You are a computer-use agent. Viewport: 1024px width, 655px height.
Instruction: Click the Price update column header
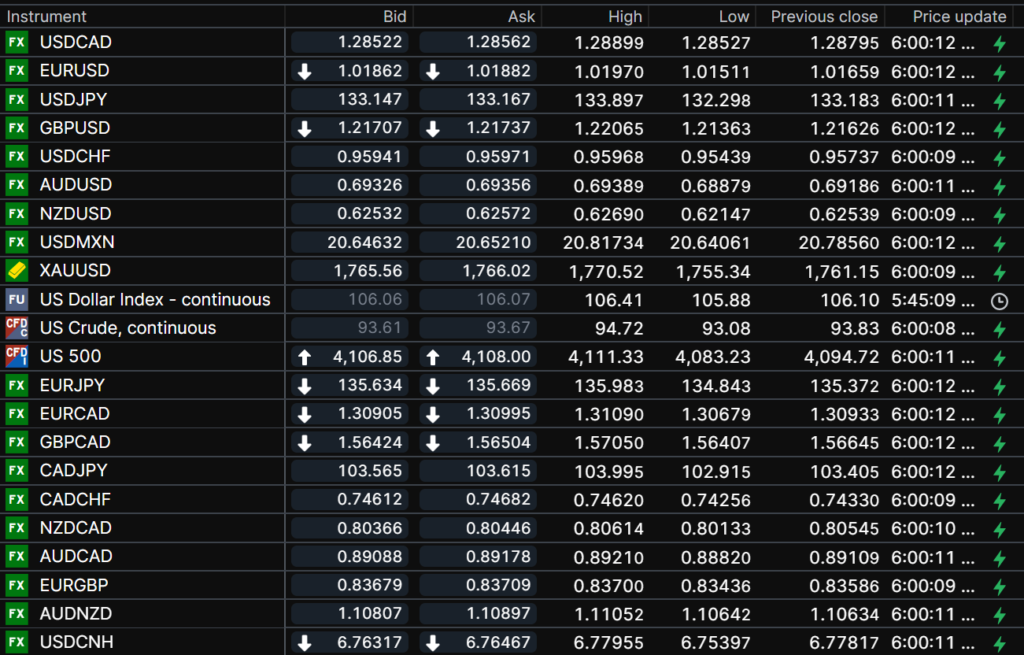tap(959, 16)
